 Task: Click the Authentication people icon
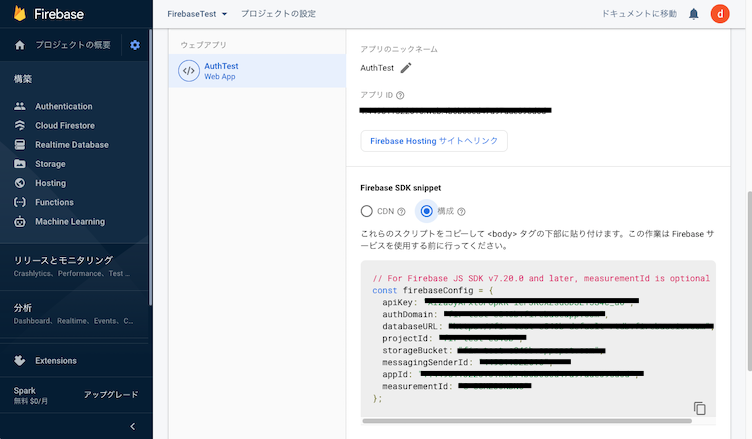point(20,106)
